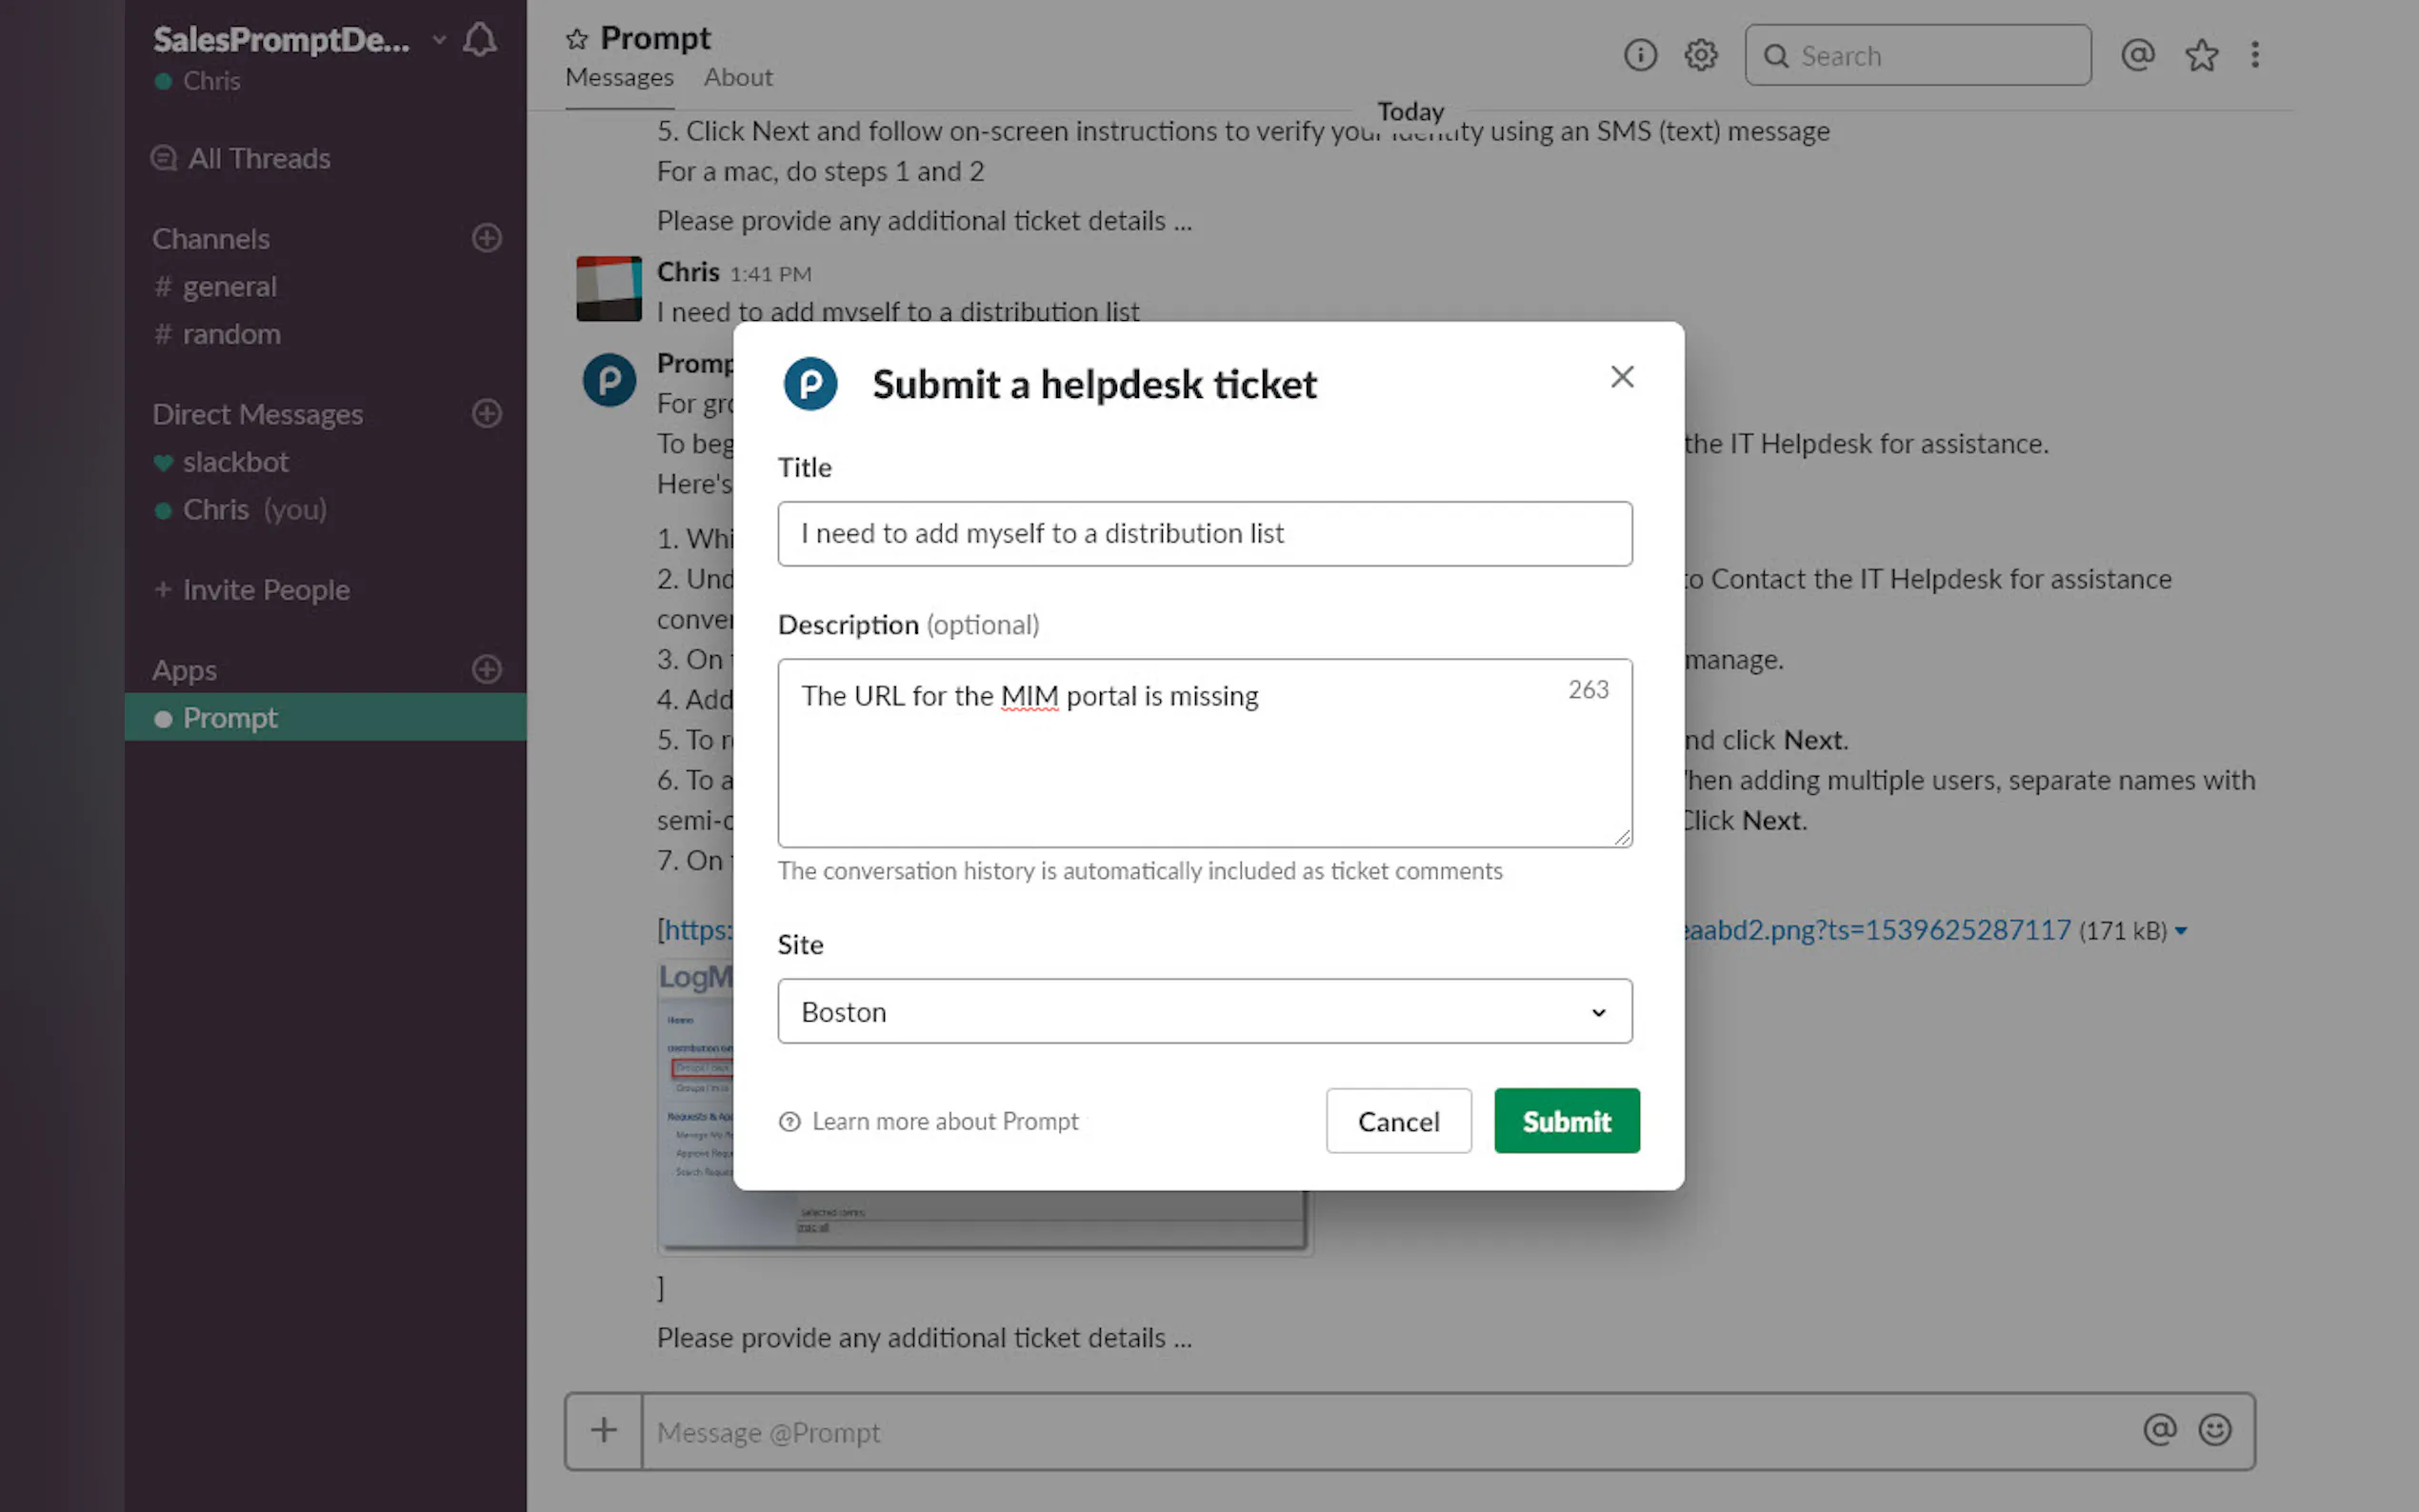Expand image file options caret
This screenshot has height=1512, width=2419.
click(2181, 931)
